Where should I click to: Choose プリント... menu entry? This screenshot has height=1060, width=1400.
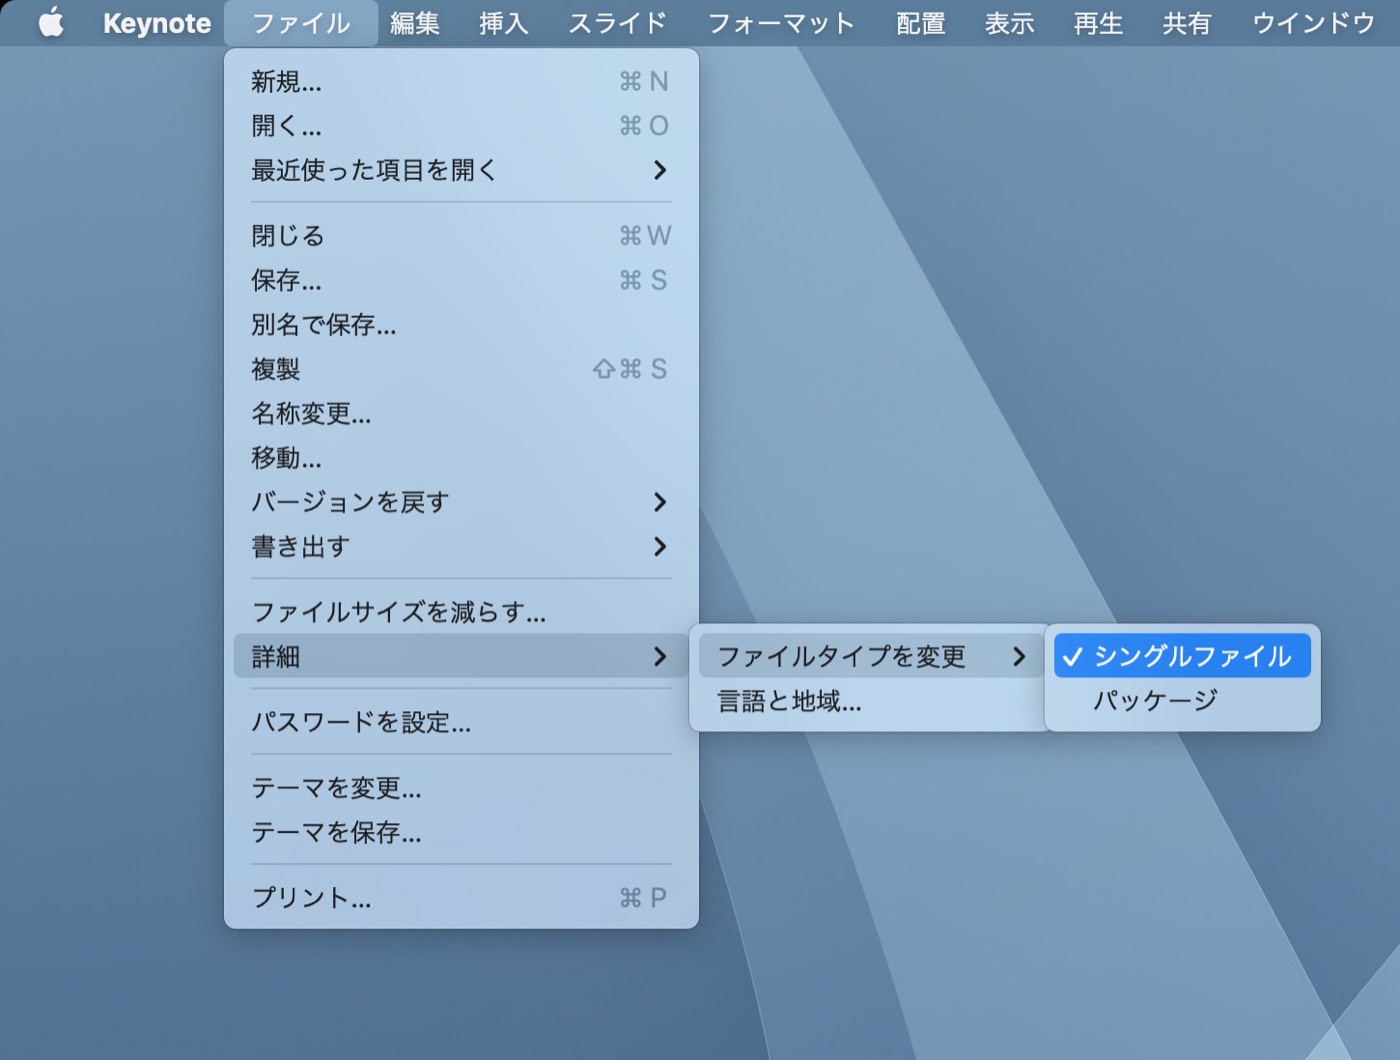461,898
